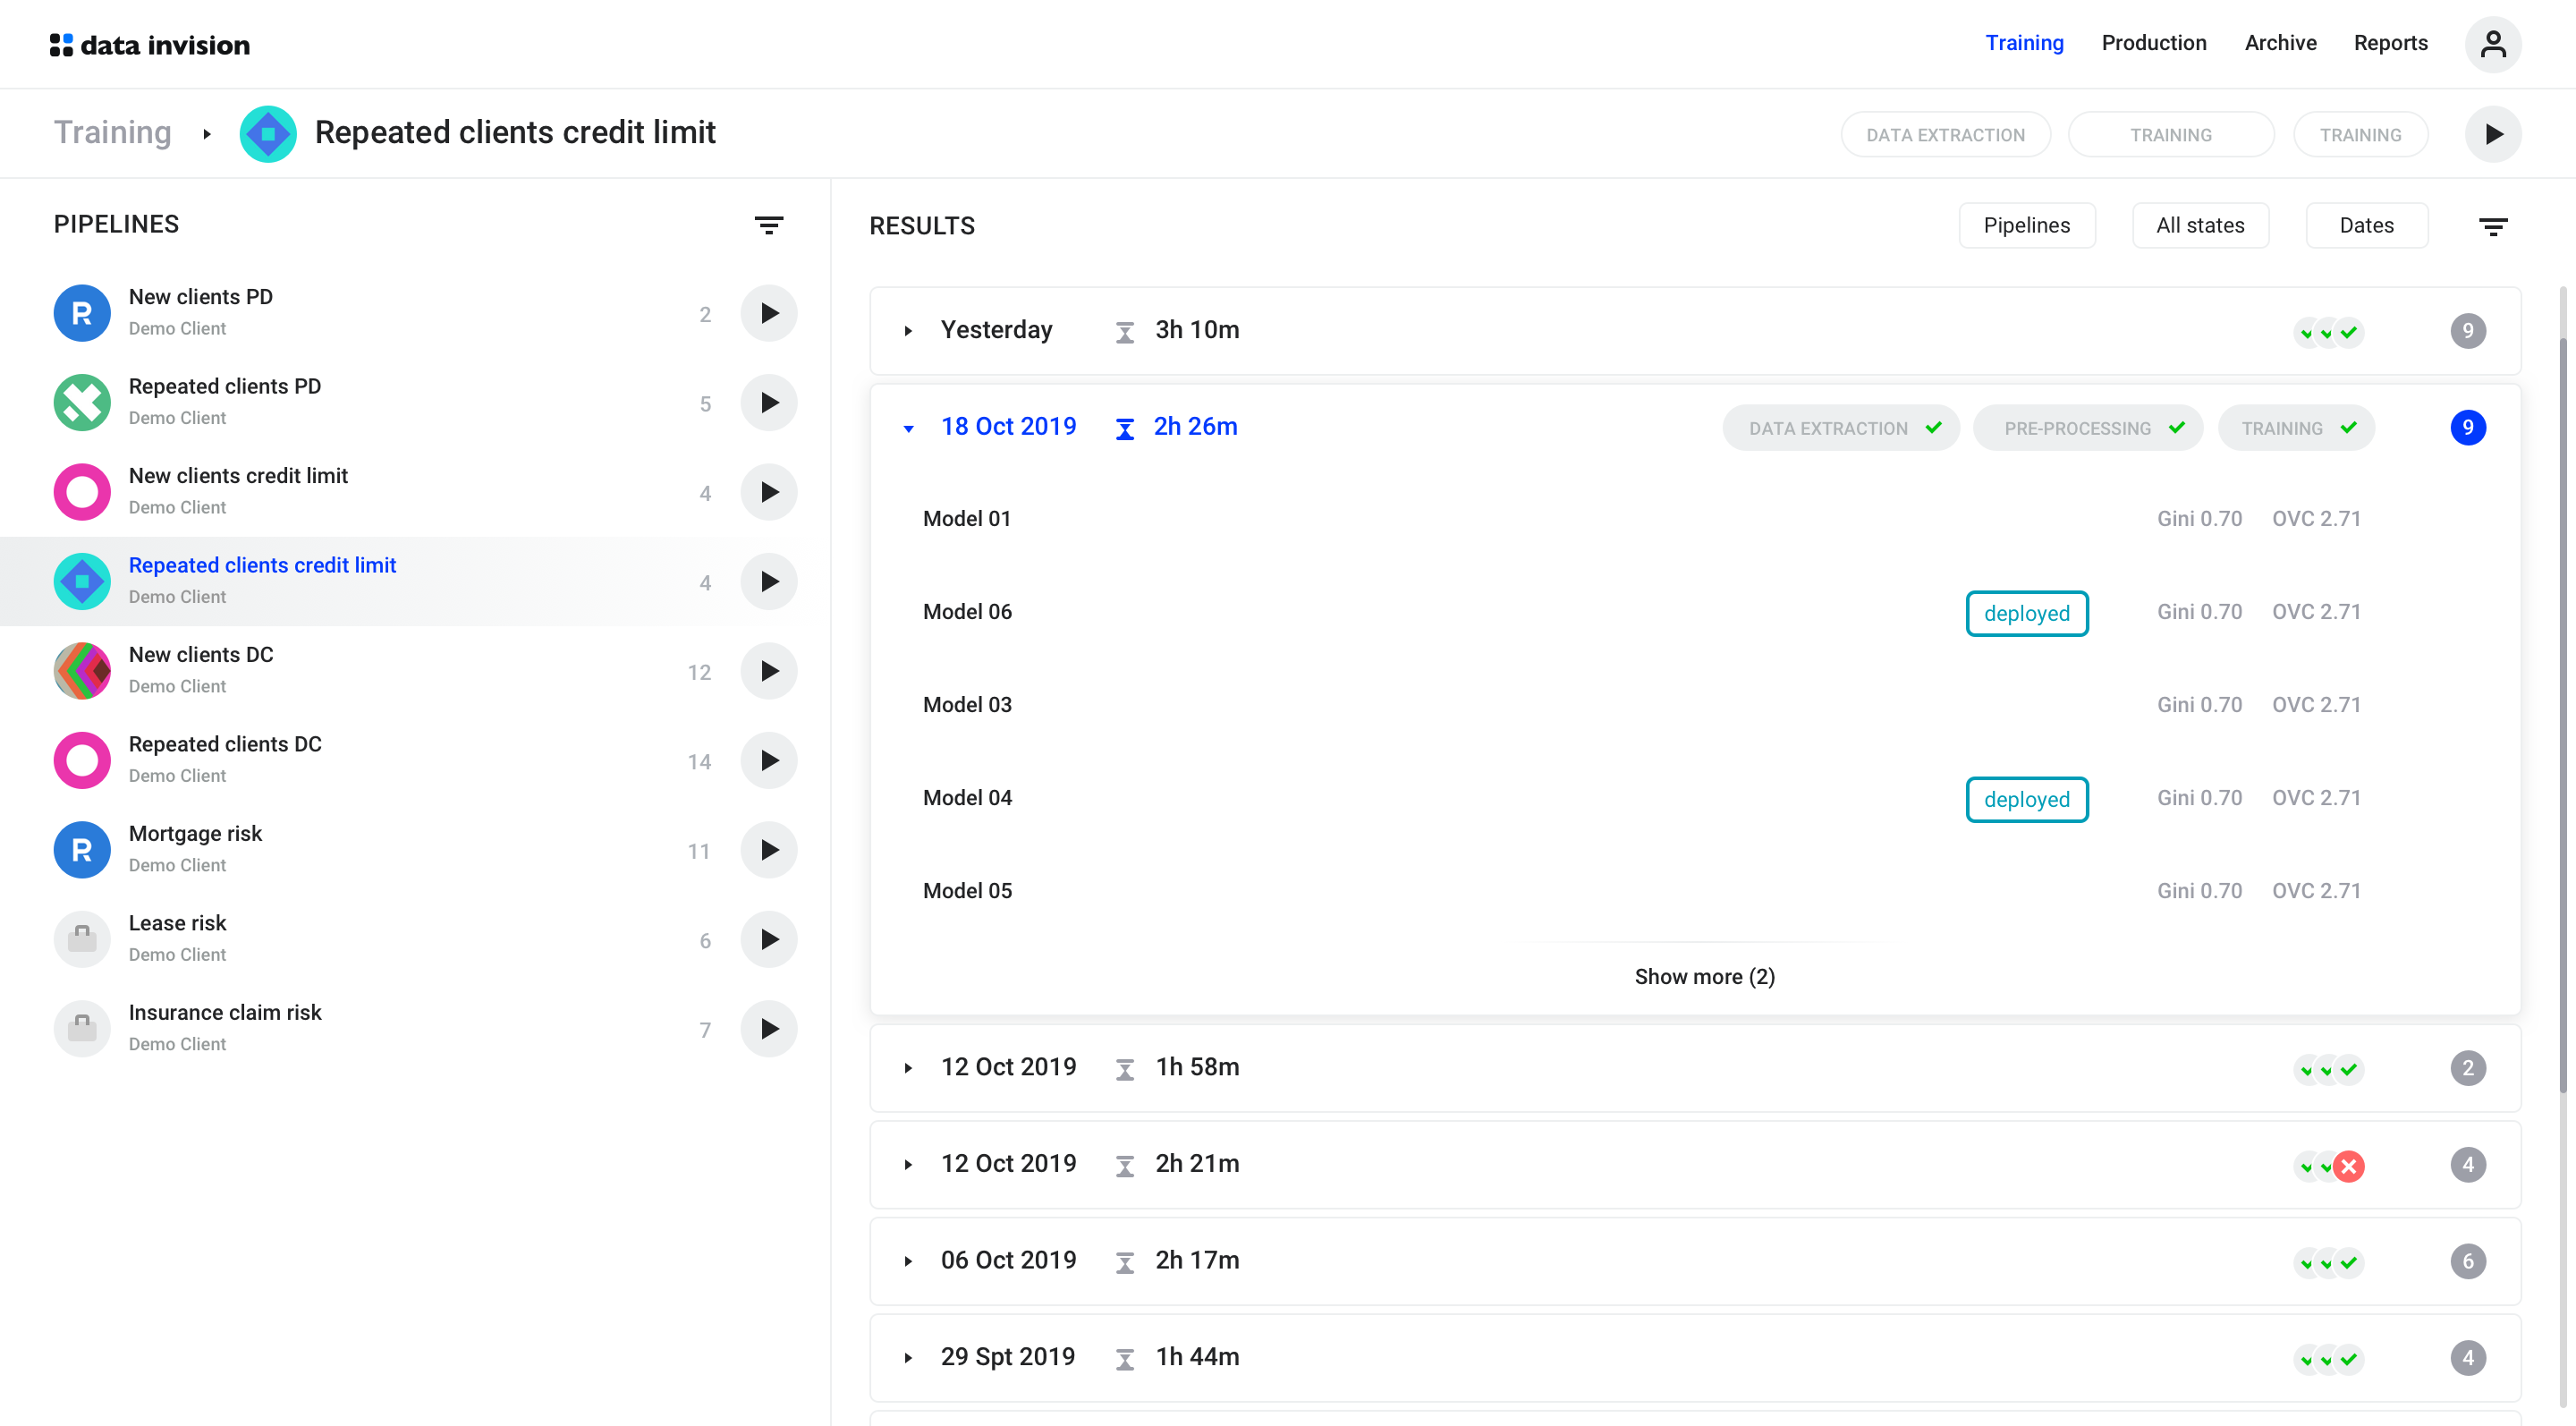Image resolution: width=2576 pixels, height=1426 pixels.
Task: Switch to the Production nav tab
Action: 2153,43
